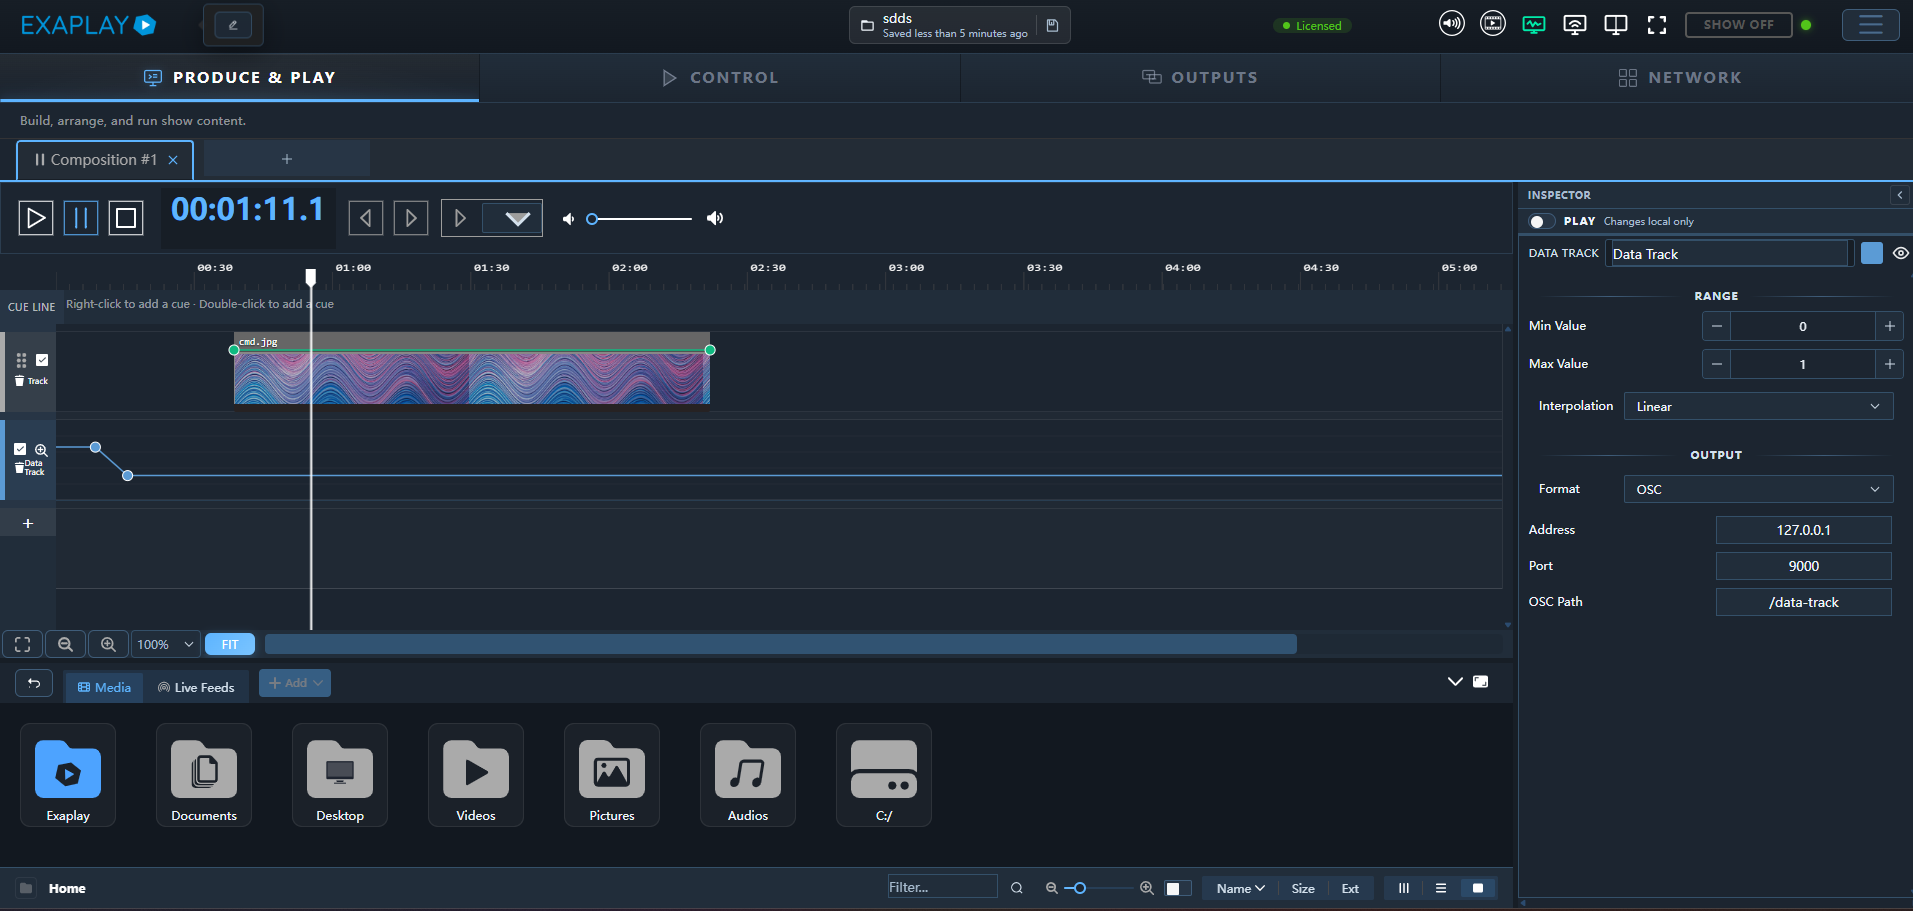Add a new track with the plus button
Image resolution: width=1913 pixels, height=911 pixels.
click(28, 523)
